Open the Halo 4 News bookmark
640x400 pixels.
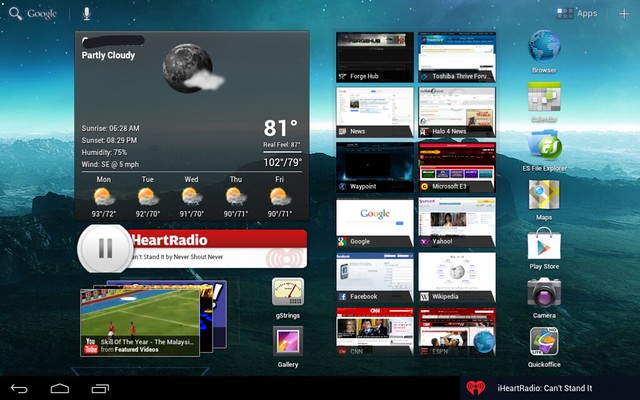(x=457, y=112)
